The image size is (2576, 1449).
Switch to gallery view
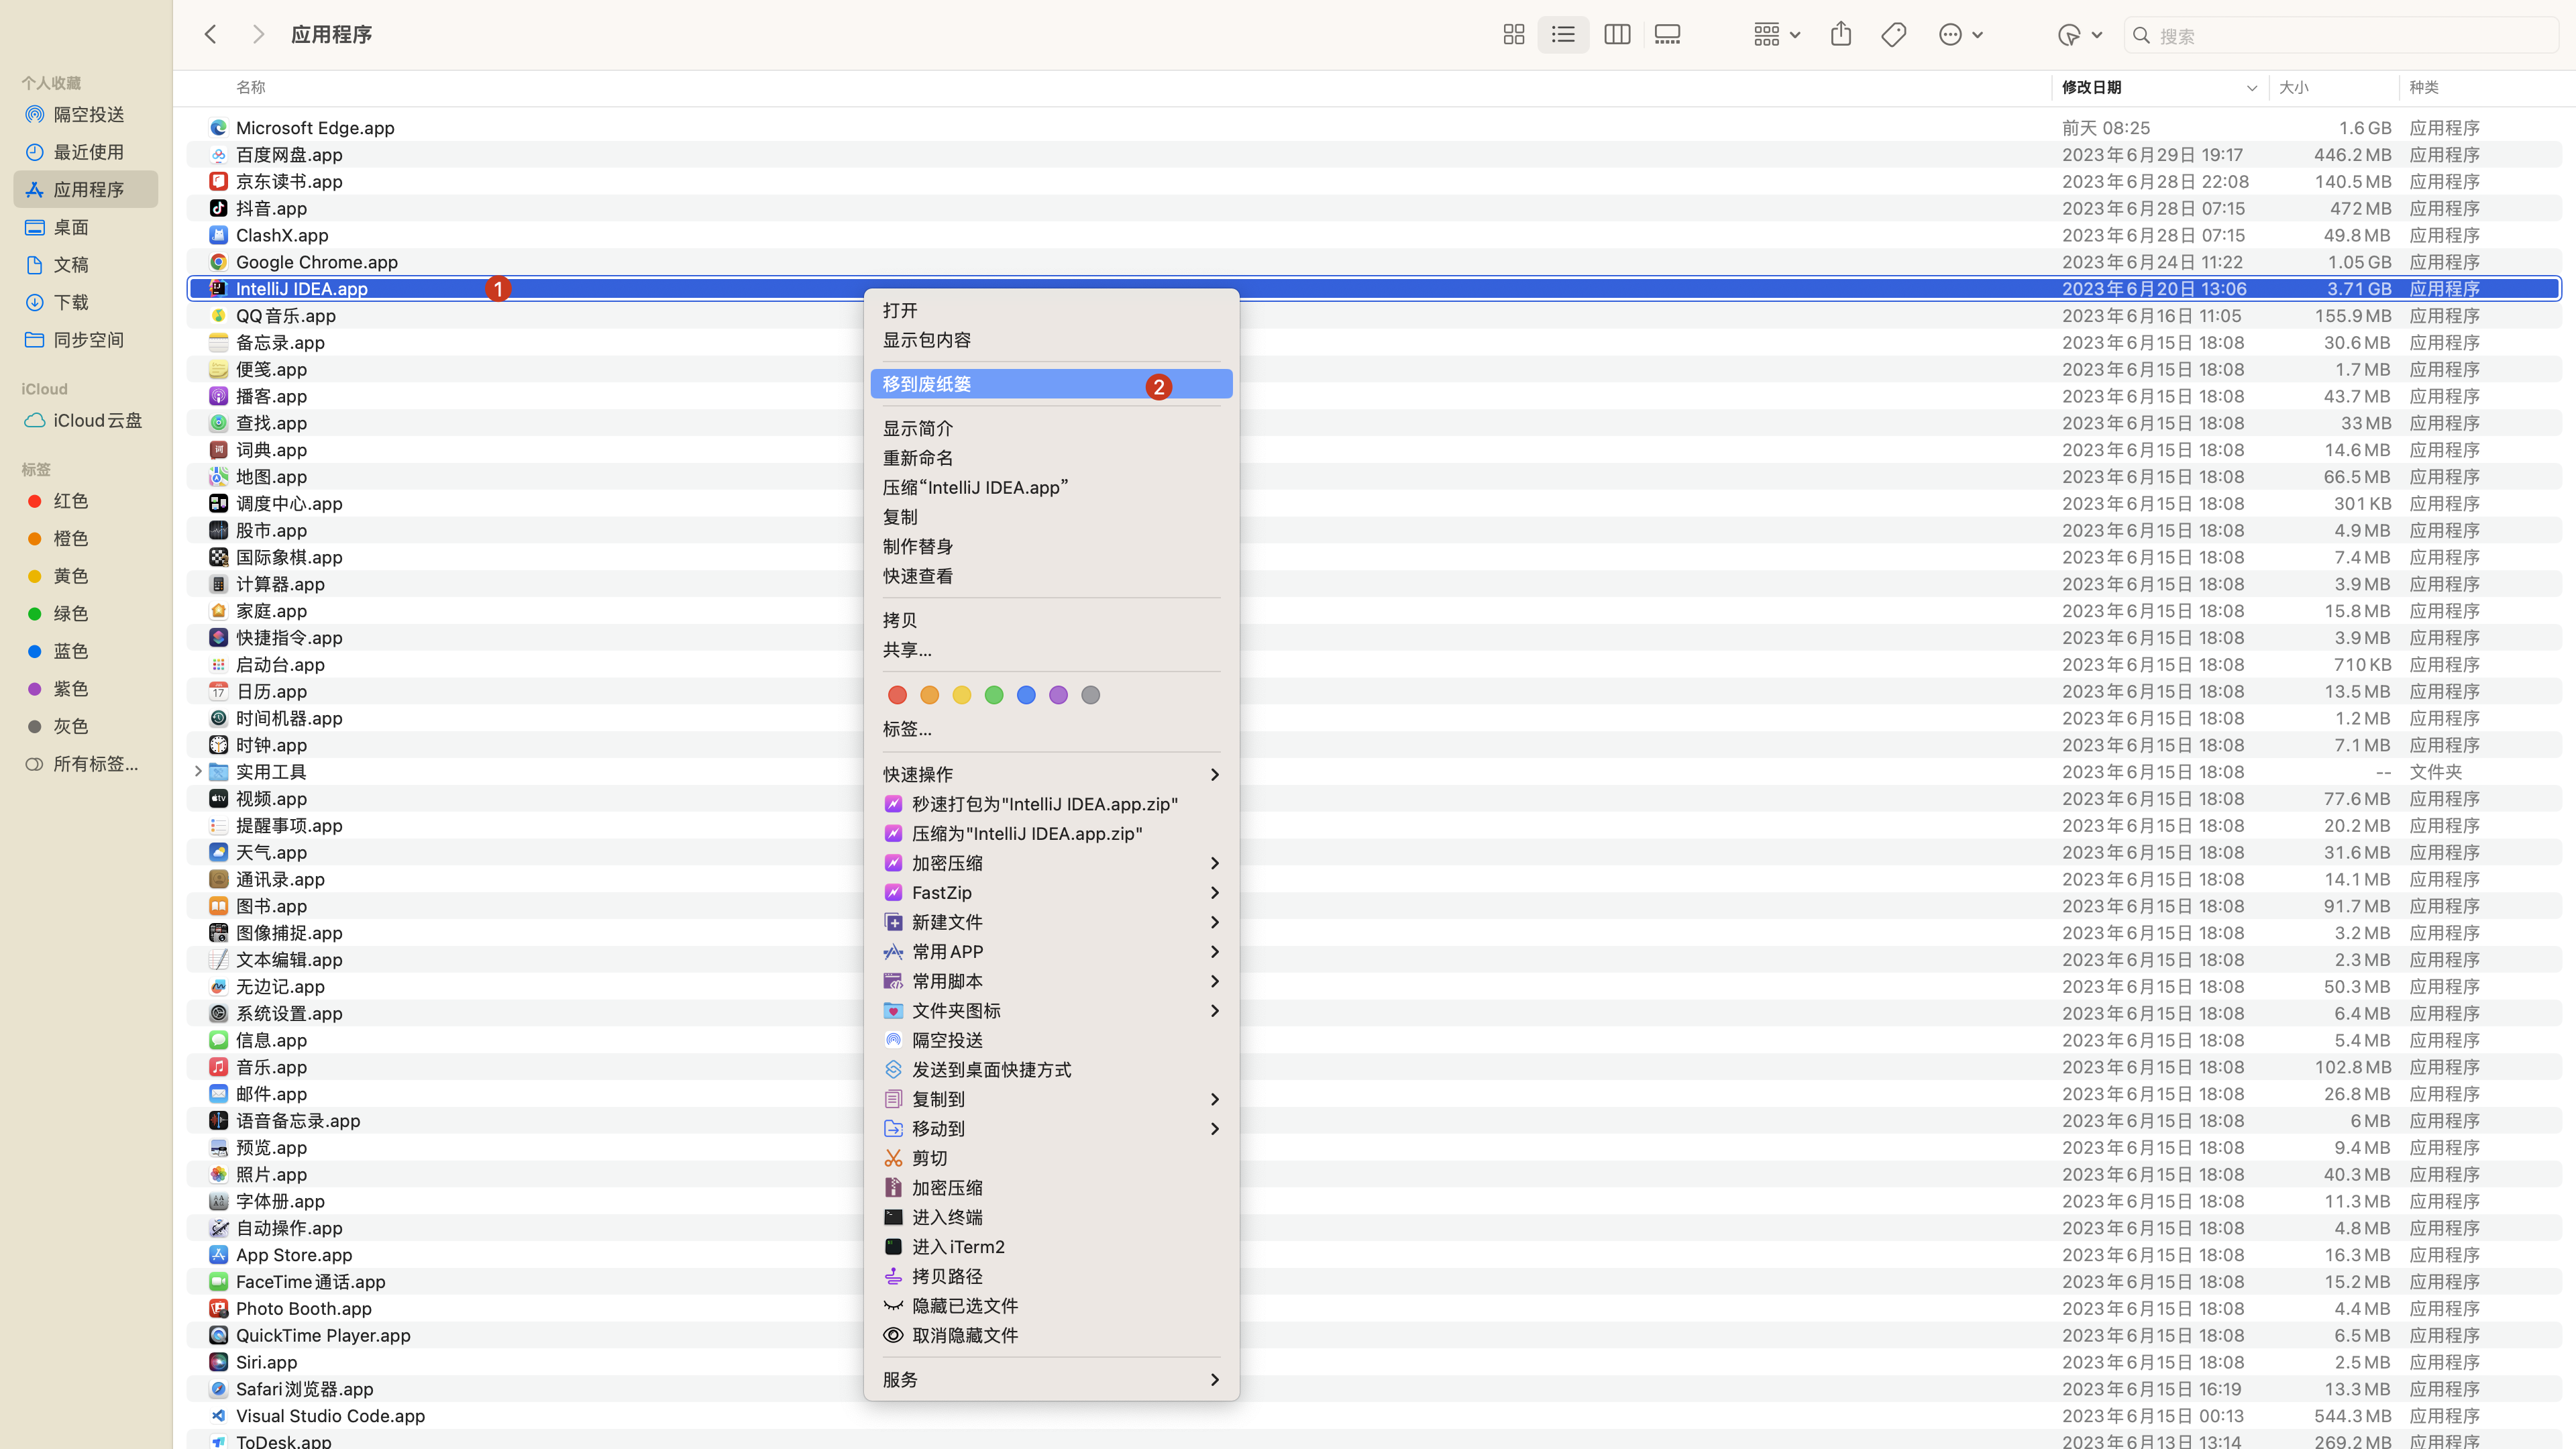[x=1667, y=35]
